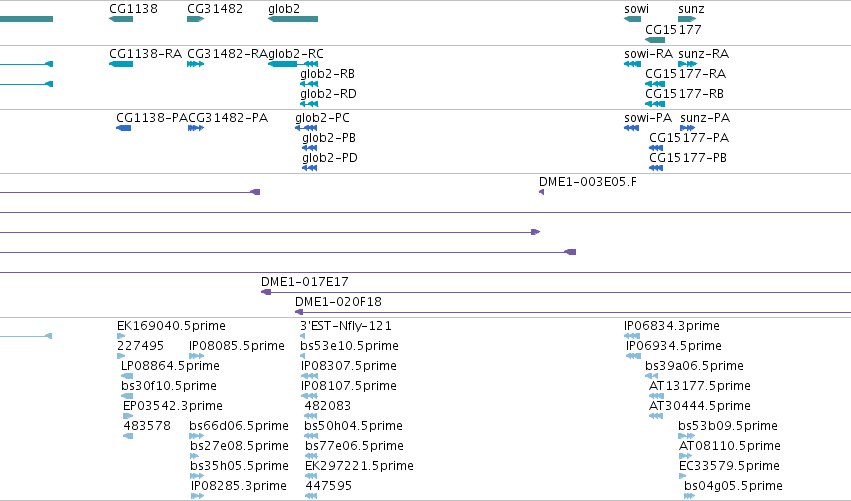Select the CG31482 gene label

(x=215, y=9)
